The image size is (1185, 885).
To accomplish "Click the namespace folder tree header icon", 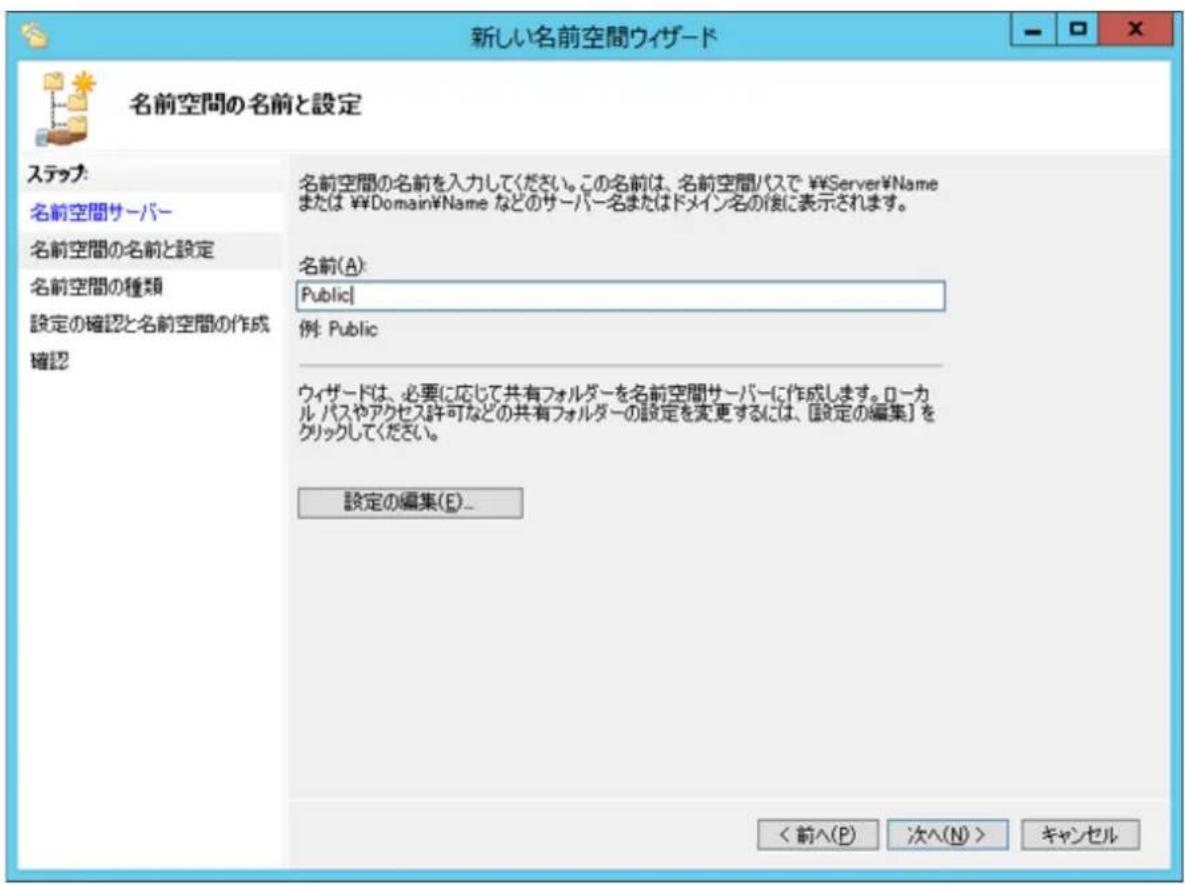I will pos(69,107).
